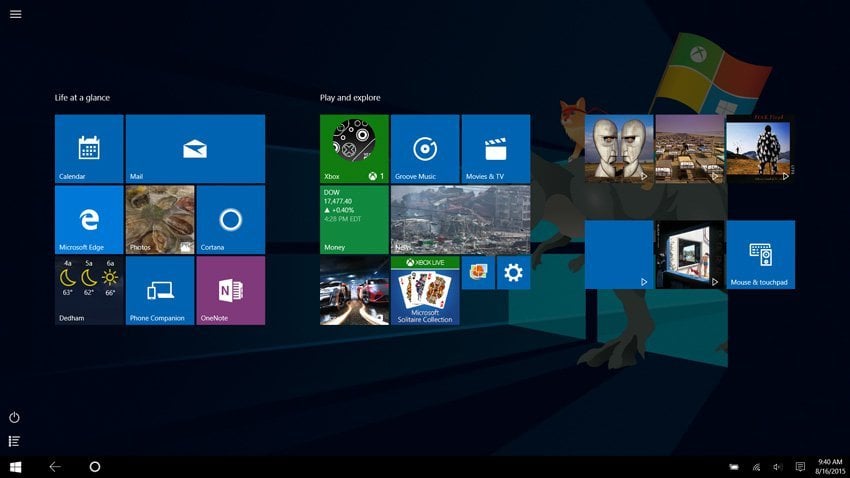Open the Money tile showing DOW
Viewport: 850px width, 478px height.
pyautogui.click(x=354, y=219)
